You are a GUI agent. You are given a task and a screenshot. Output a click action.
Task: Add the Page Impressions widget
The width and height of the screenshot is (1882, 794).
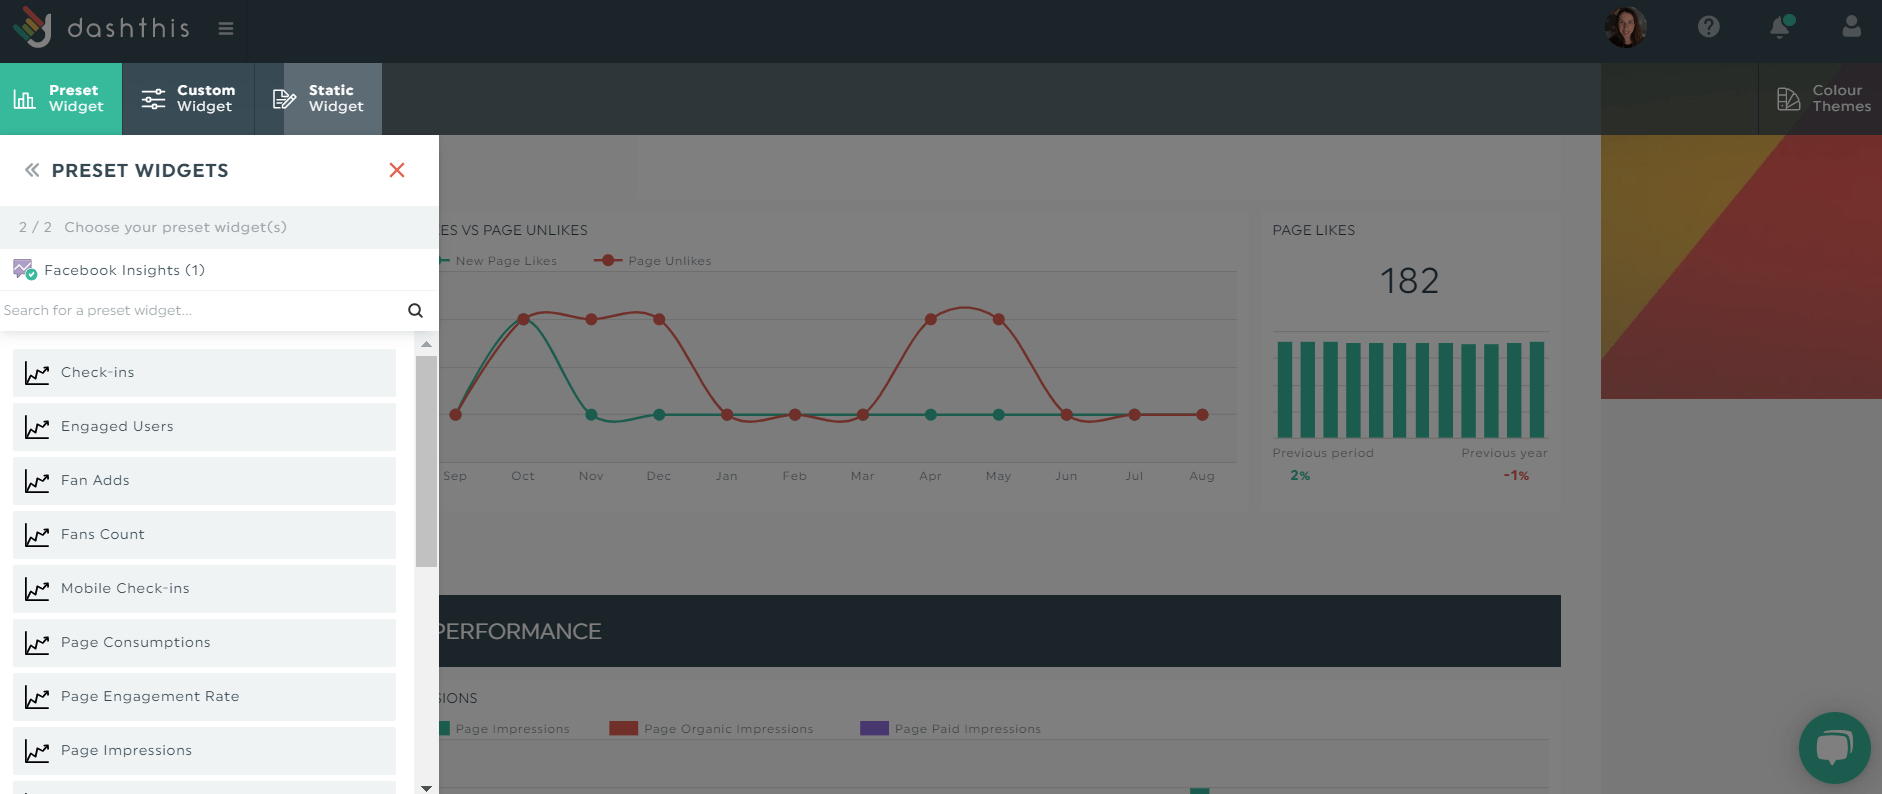204,750
